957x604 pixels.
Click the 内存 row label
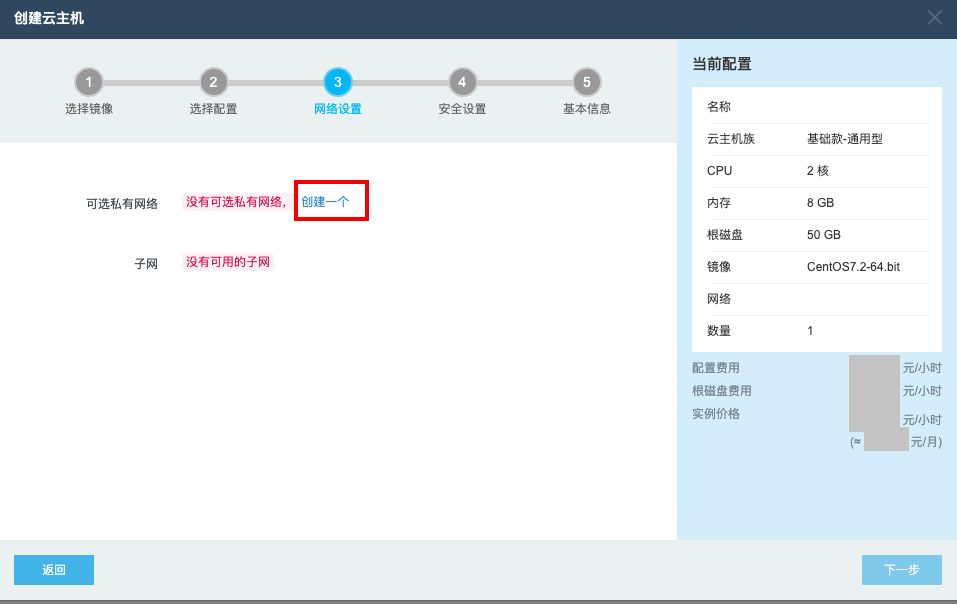pyautogui.click(x=719, y=203)
